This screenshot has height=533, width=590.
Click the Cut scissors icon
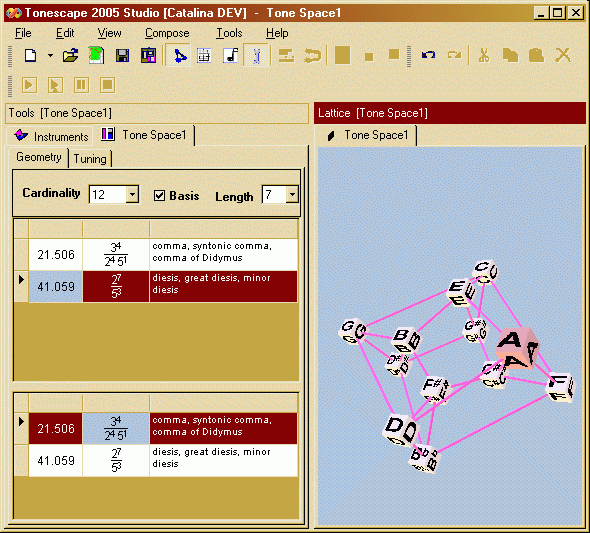[484, 56]
